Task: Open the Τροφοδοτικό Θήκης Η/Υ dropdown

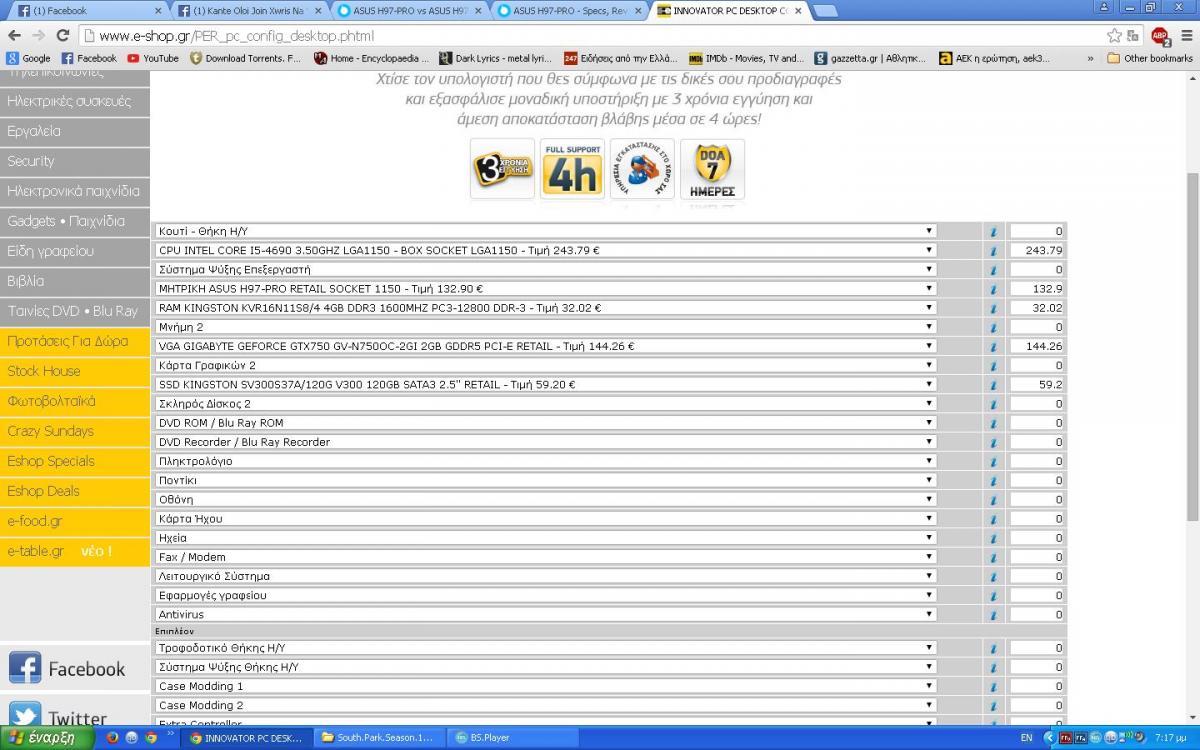Action: tap(545, 648)
